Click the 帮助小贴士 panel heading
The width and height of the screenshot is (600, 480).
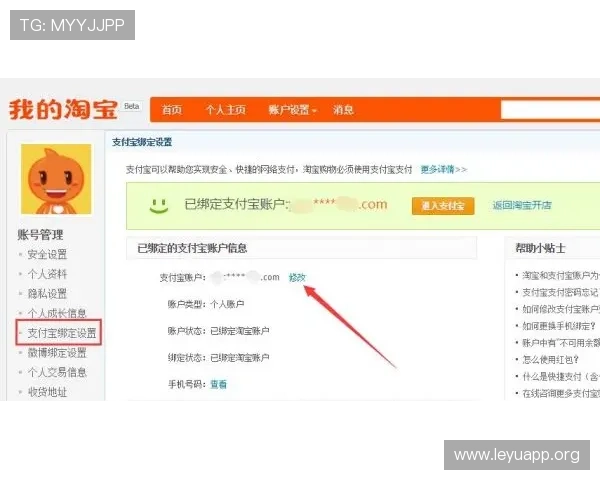point(540,248)
